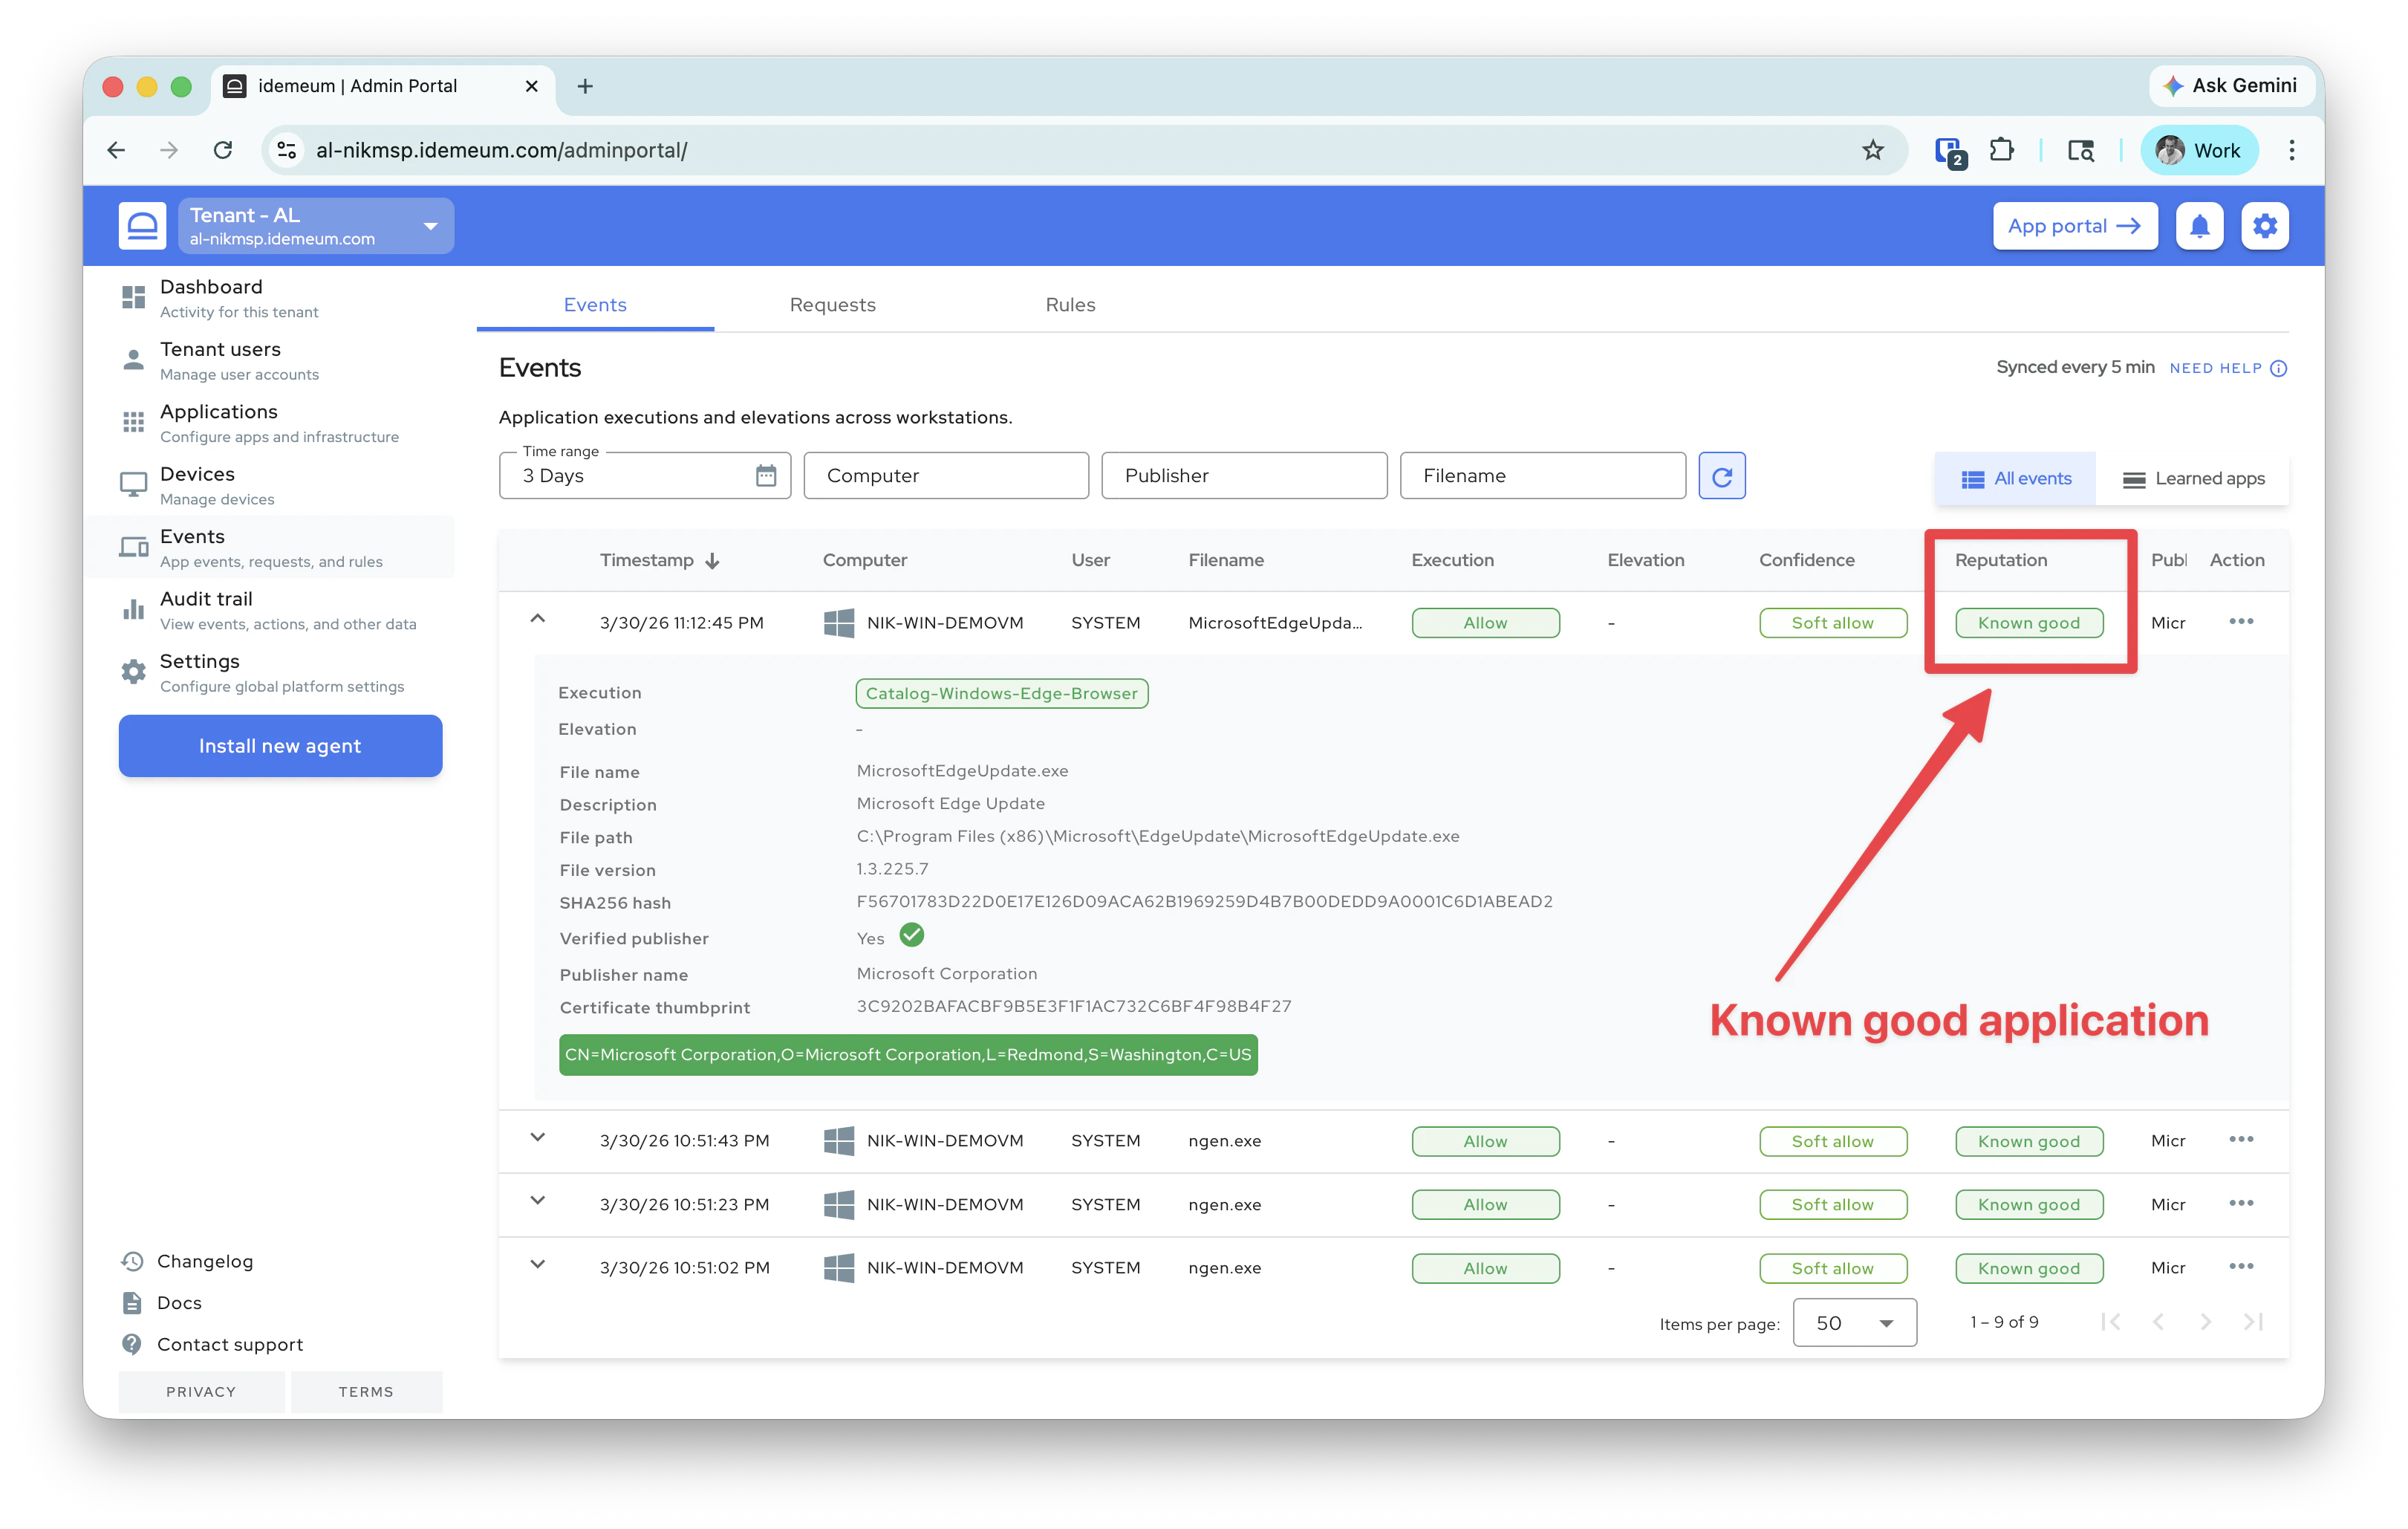Expand the 10:51:43 PM ngen.exe row
Viewport: 2408px width, 1529px height.
(x=538, y=1138)
